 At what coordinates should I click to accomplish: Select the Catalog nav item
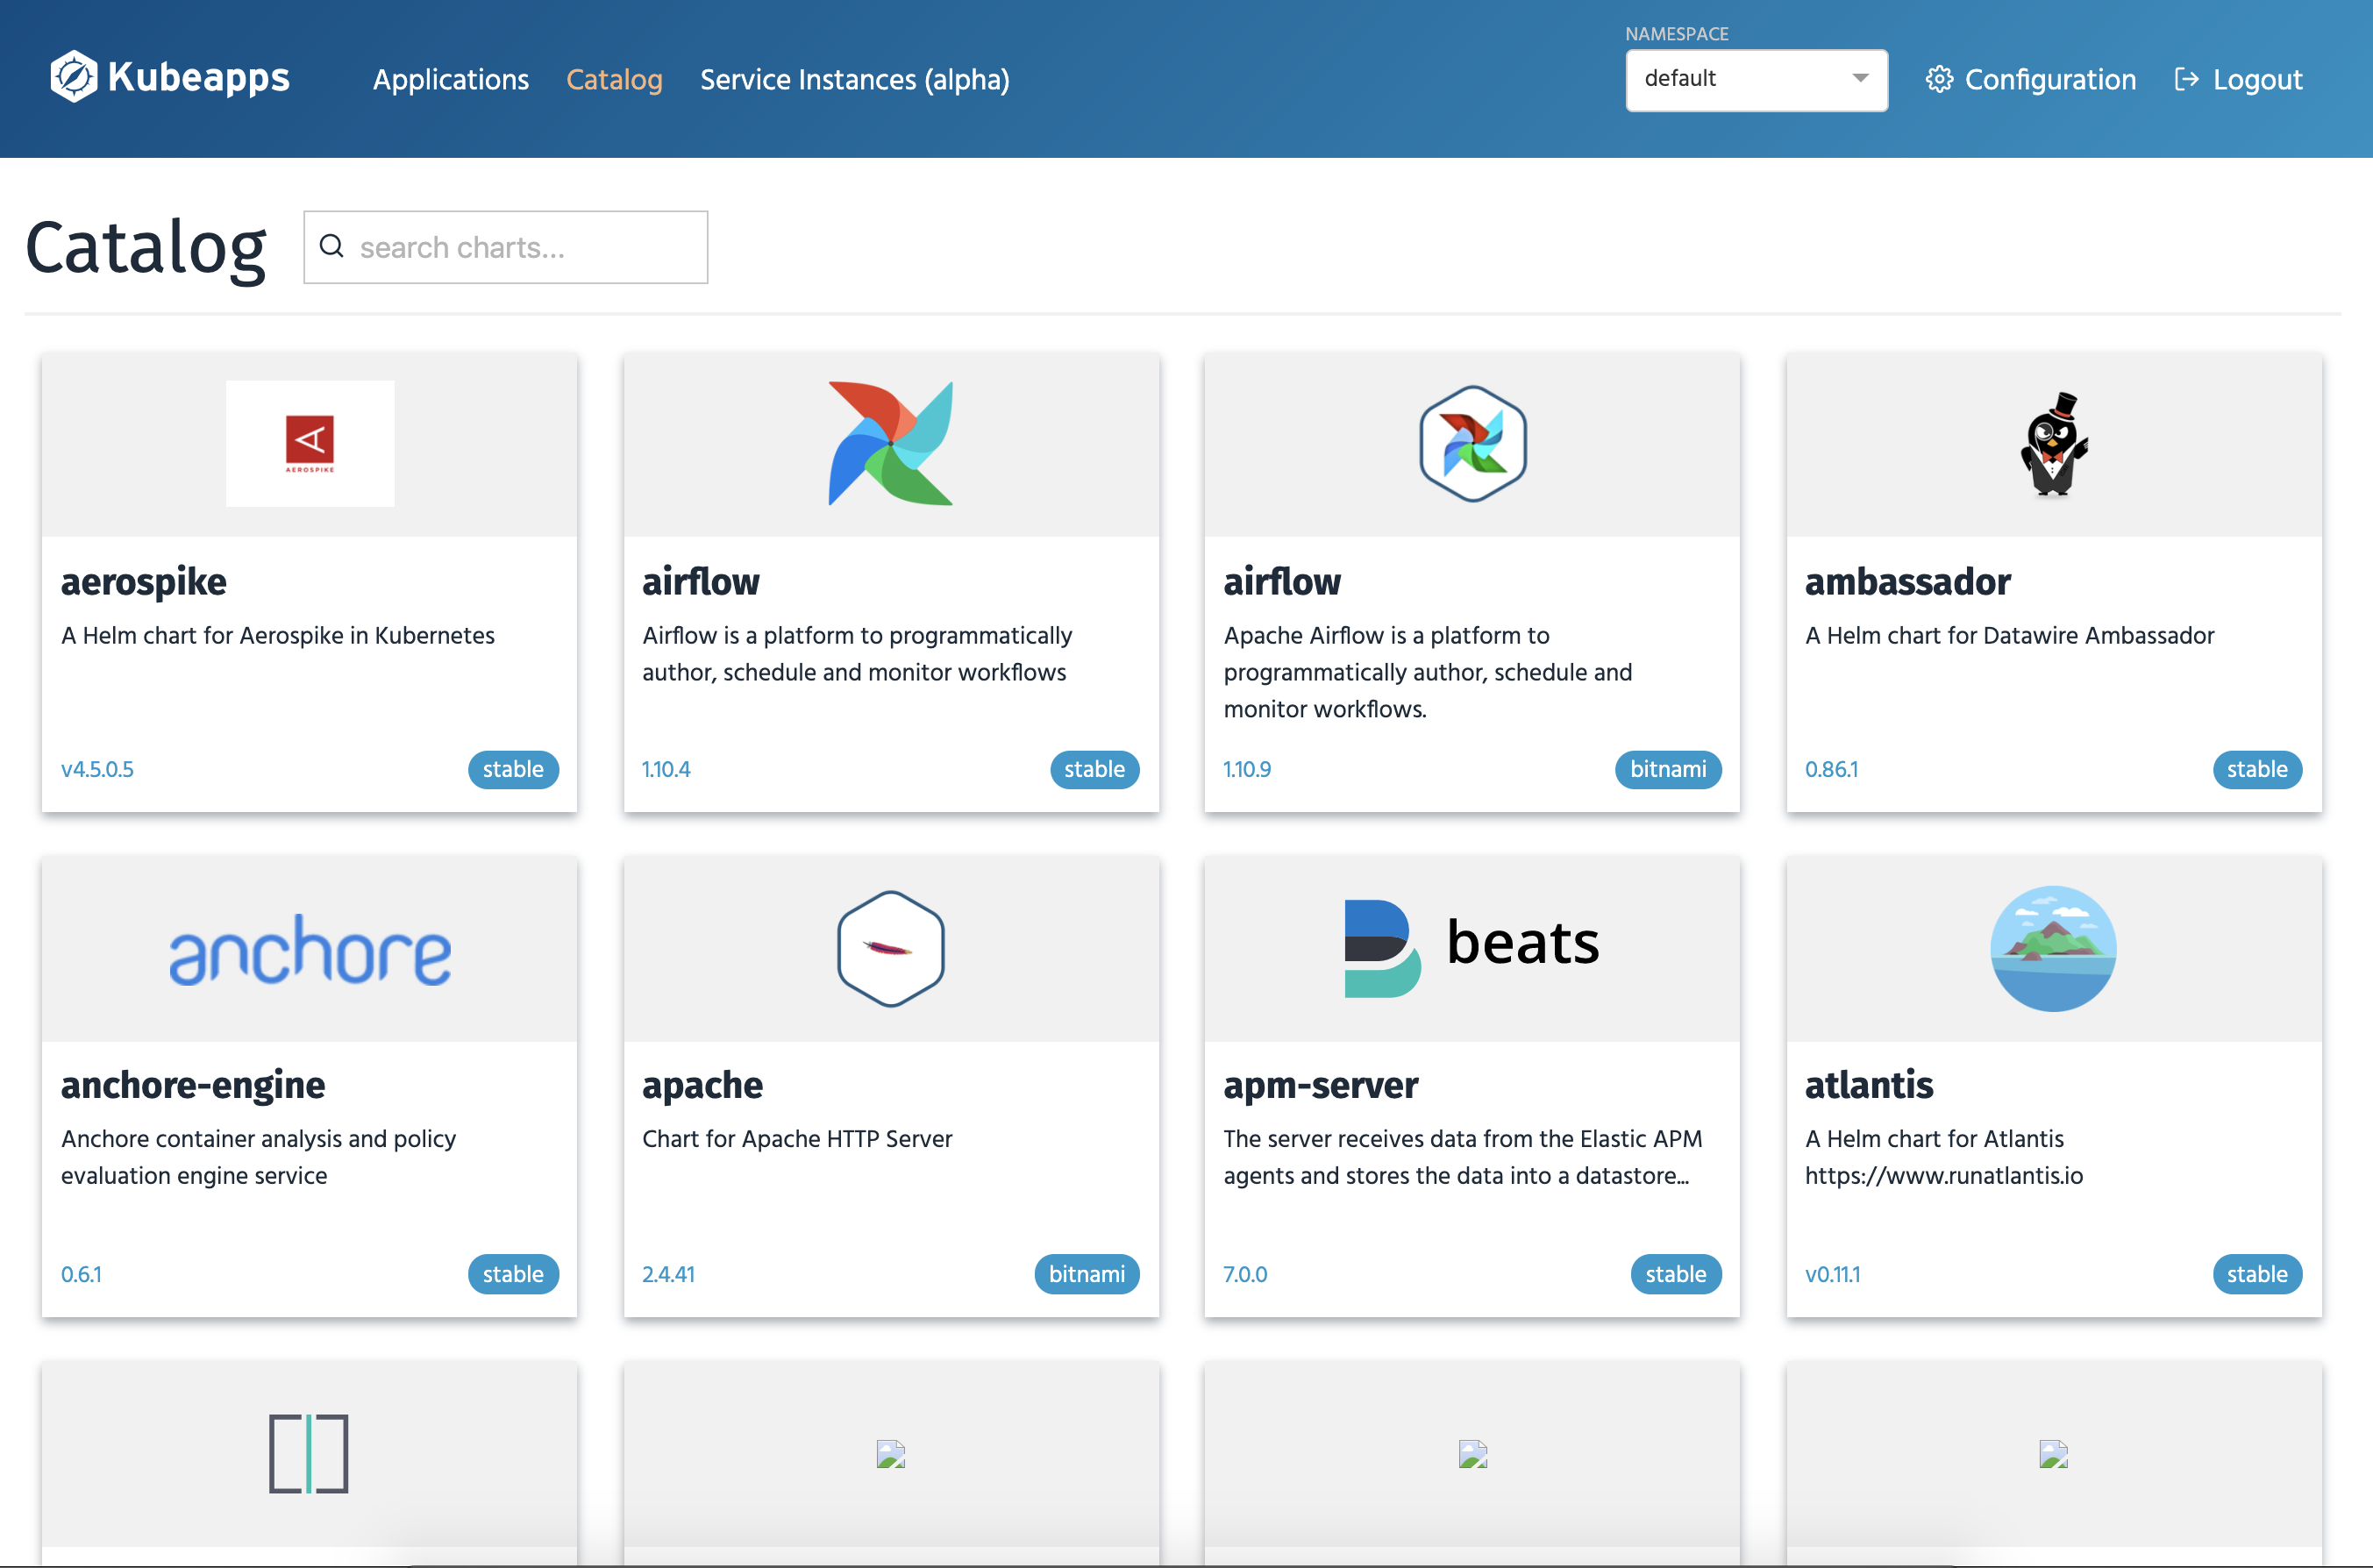point(614,79)
